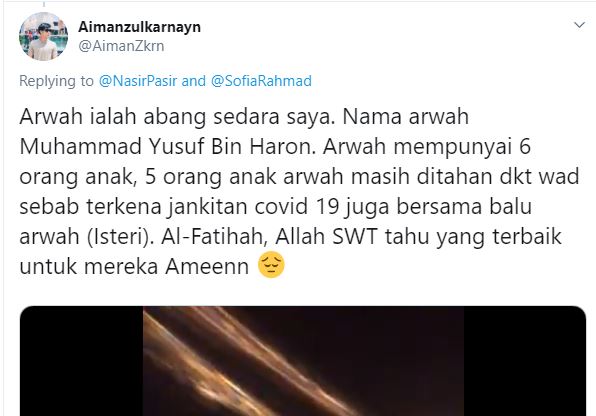Click the Aimanzulkarnayn display name
Image resolution: width=596 pixels, height=416 pixels.
click(x=139, y=27)
